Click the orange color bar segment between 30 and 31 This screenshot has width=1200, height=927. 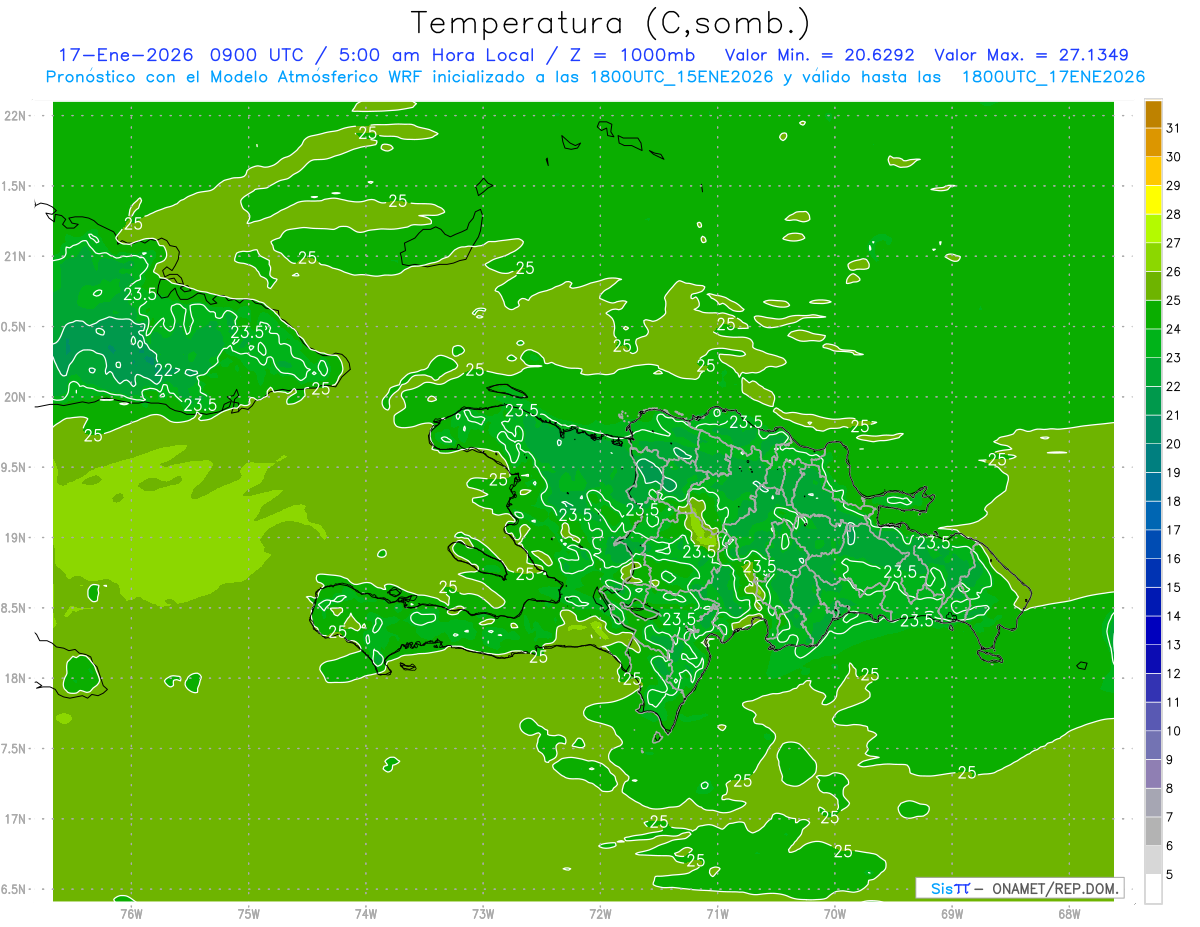tap(1153, 143)
